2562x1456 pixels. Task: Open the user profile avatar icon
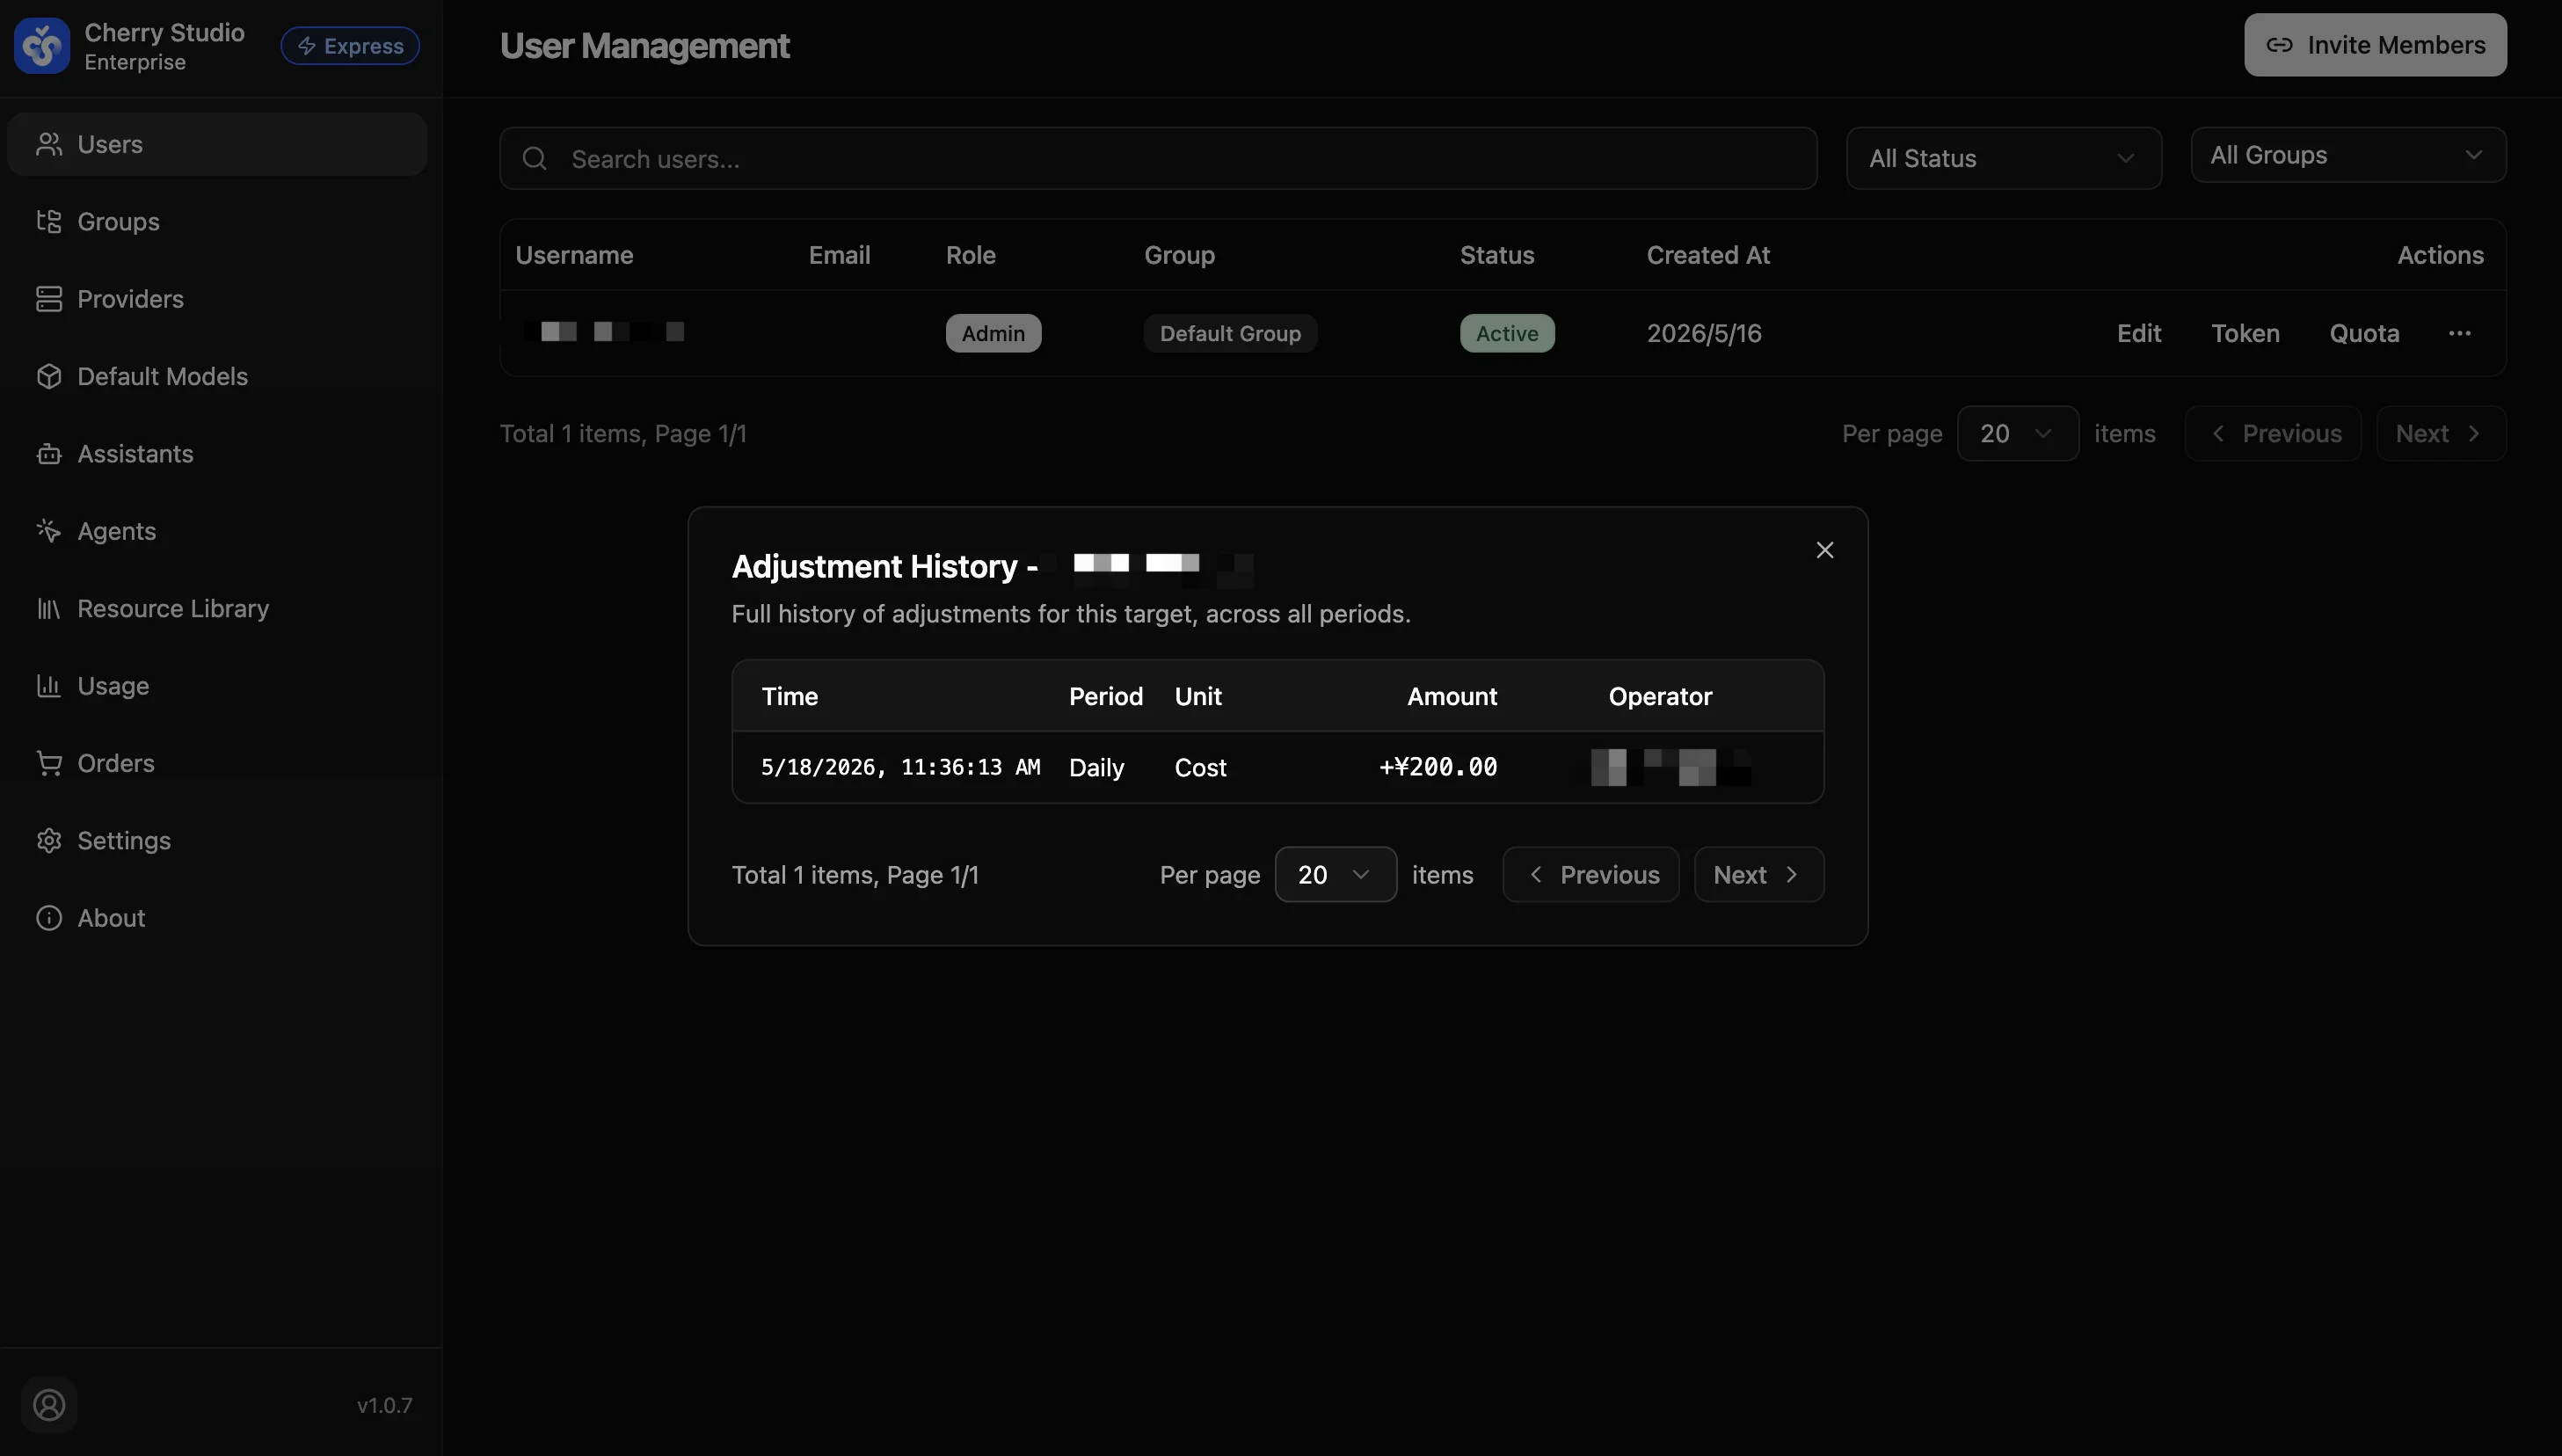49,1405
